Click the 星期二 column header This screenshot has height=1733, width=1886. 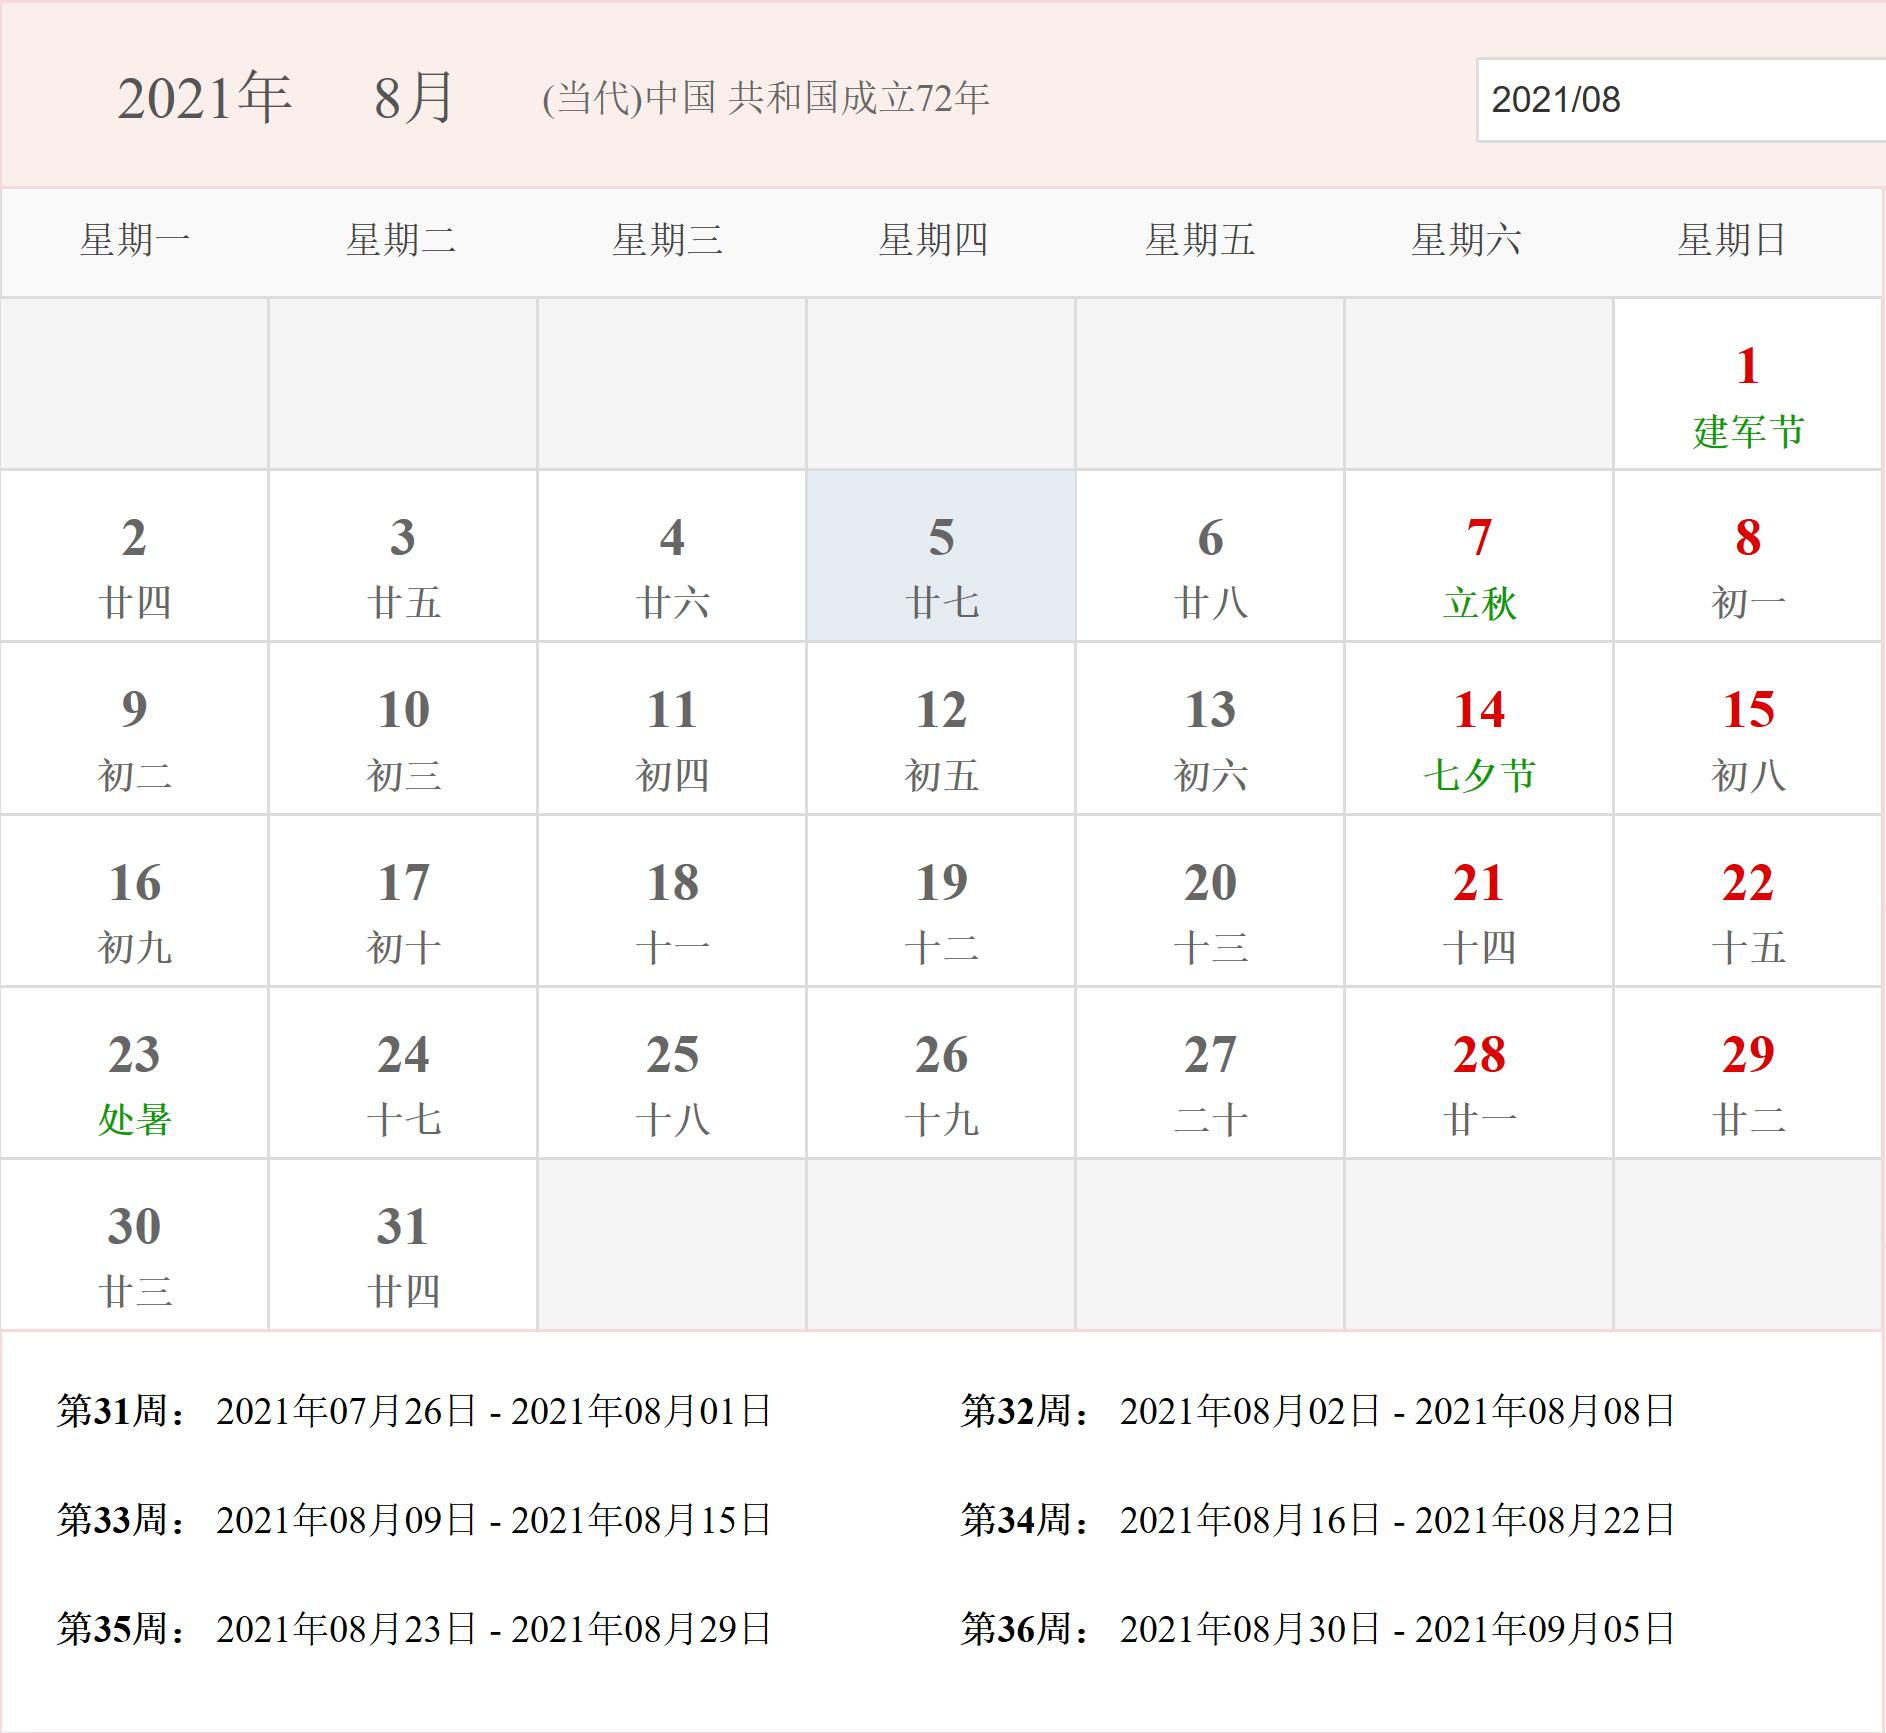point(401,240)
